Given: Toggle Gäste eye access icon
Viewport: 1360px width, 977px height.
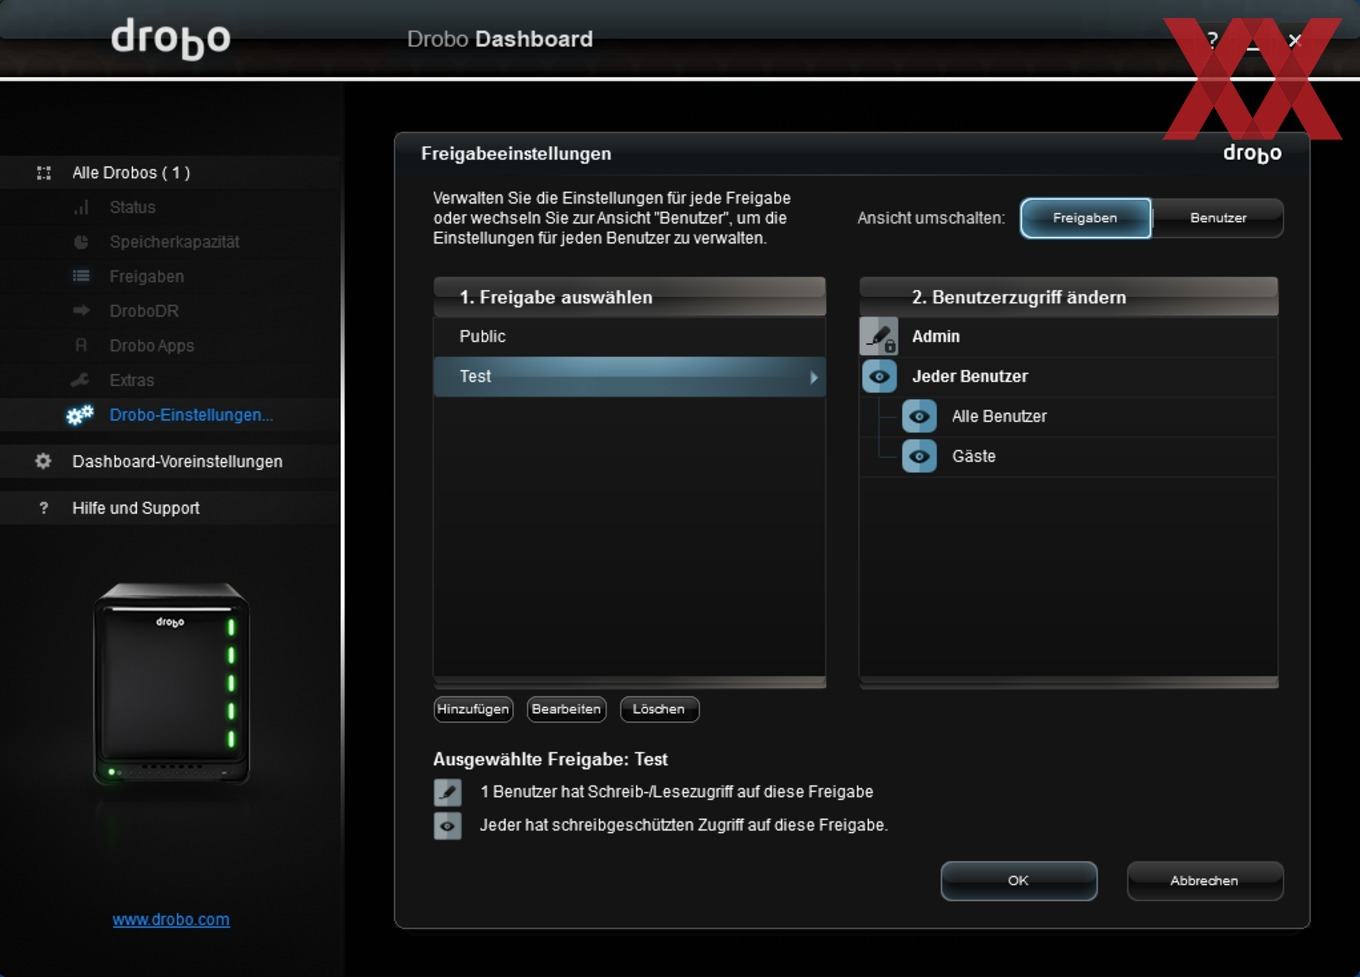Looking at the screenshot, I should [919, 457].
